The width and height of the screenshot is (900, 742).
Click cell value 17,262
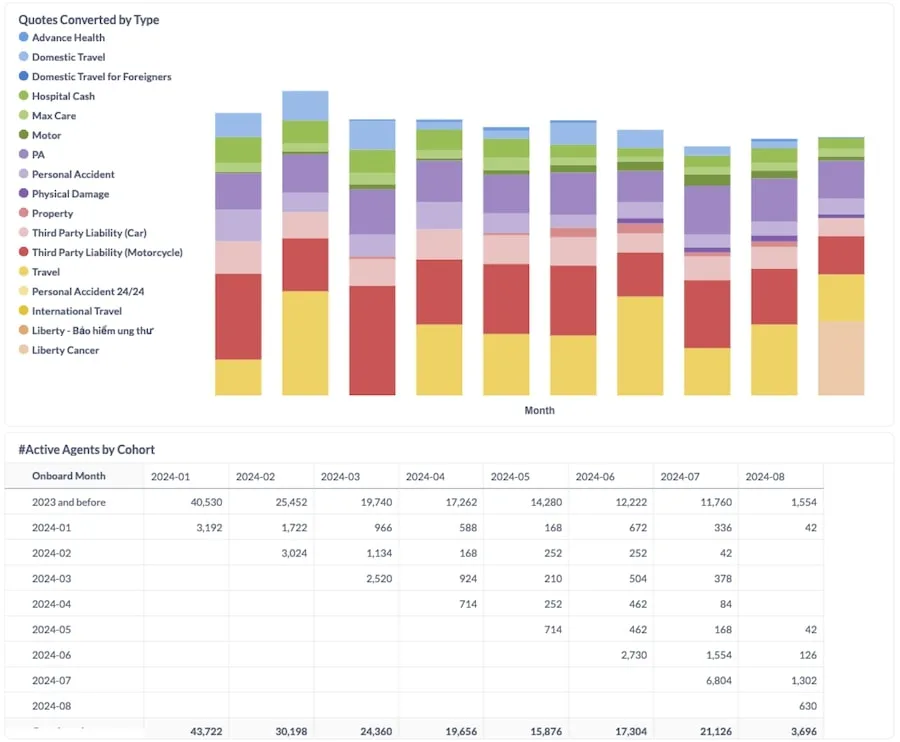coord(461,502)
